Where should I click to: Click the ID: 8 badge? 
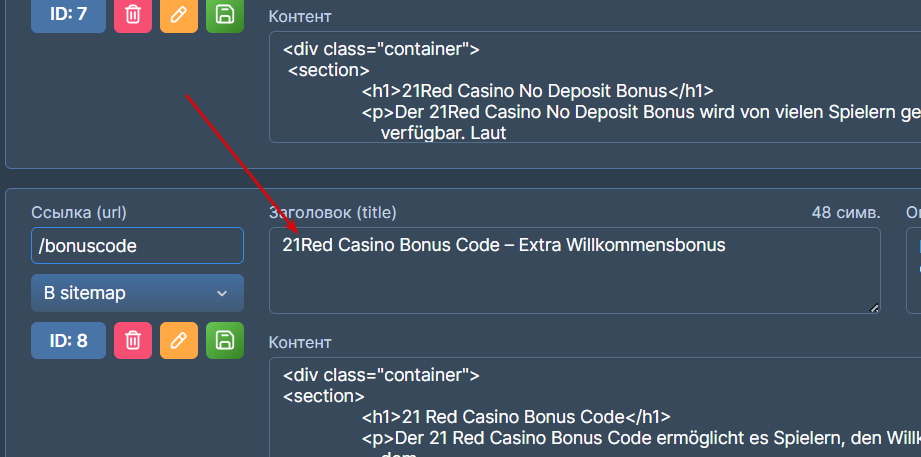(x=68, y=341)
